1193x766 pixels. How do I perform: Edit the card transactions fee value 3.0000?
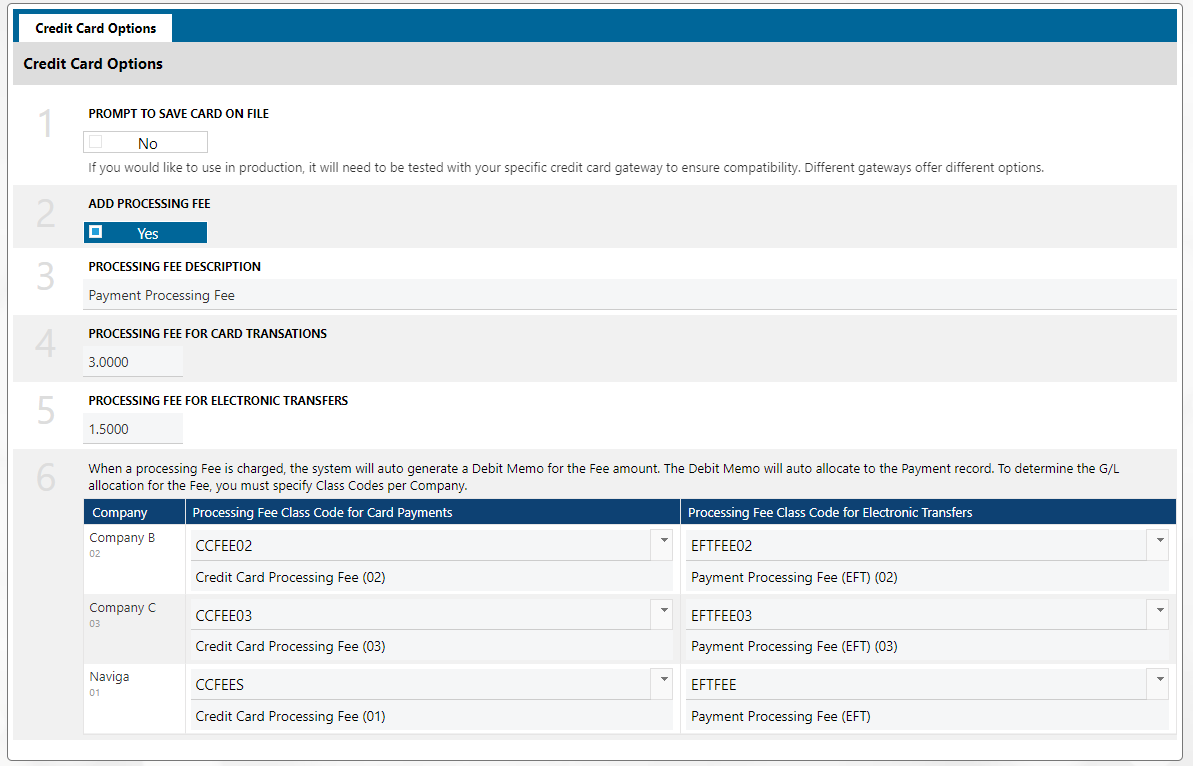tap(133, 362)
